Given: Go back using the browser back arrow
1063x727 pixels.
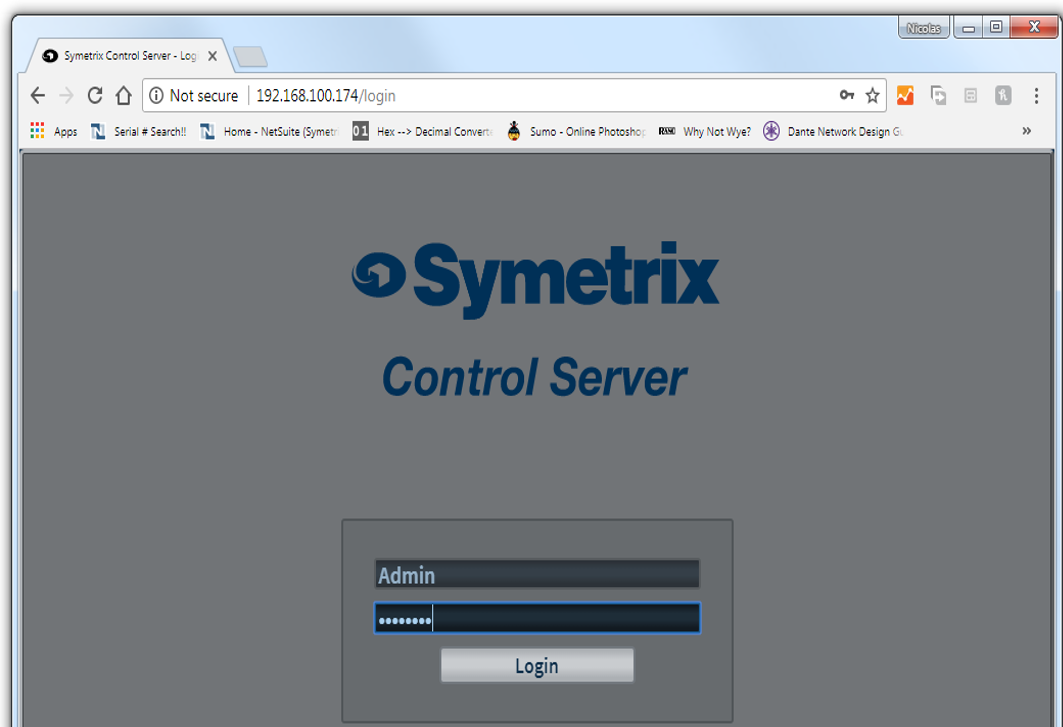Looking at the screenshot, I should pyautogui.click(x=38, y=96).
